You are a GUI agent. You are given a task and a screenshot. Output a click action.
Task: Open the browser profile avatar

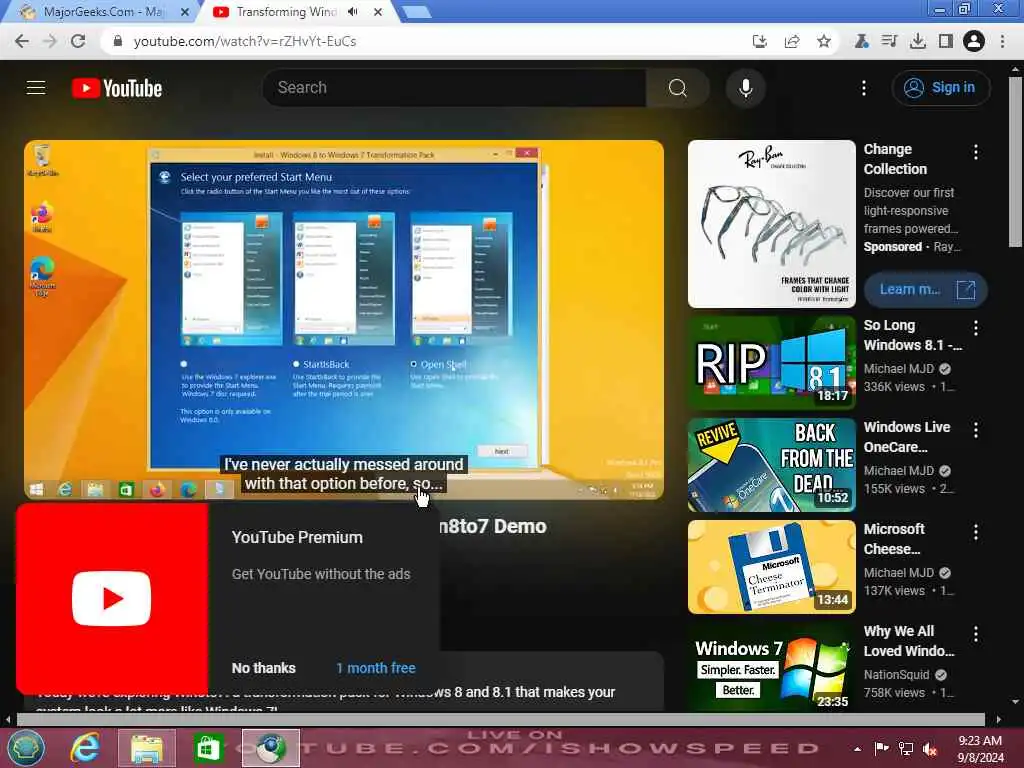click(974, 41)
